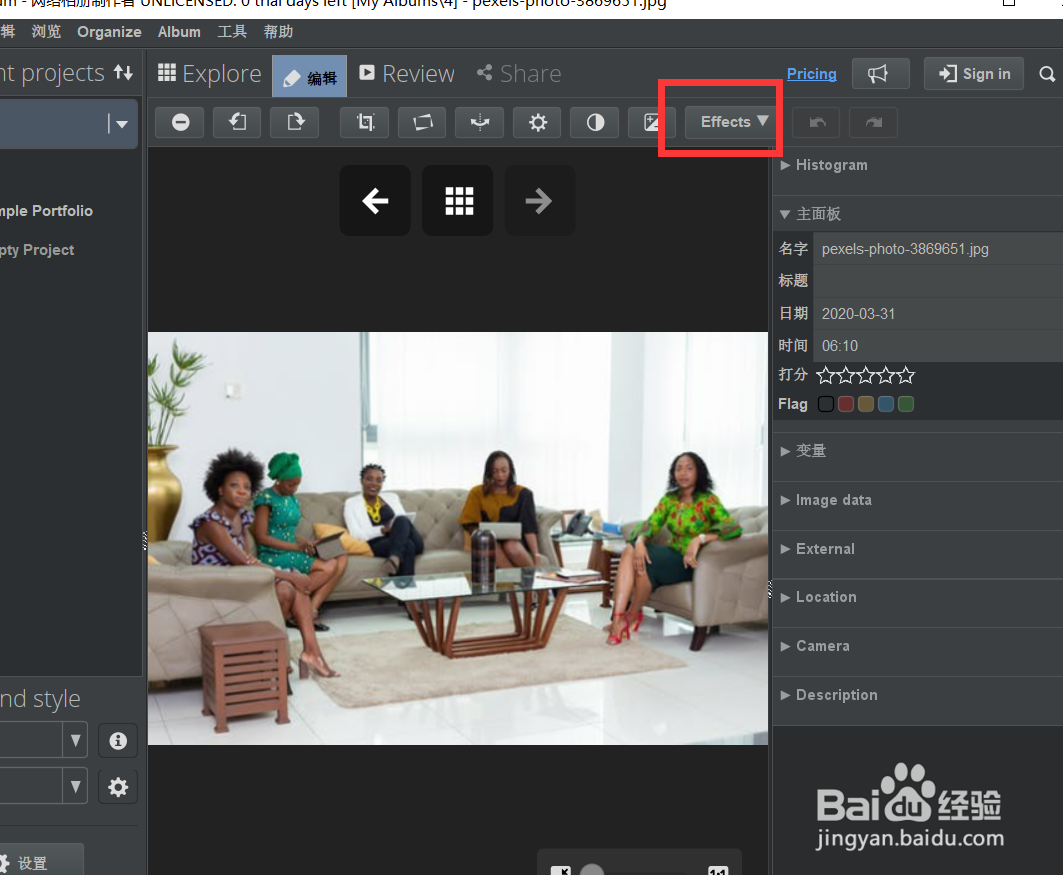
Task: Click the 名字 filename input field
Action: [938, 249]
